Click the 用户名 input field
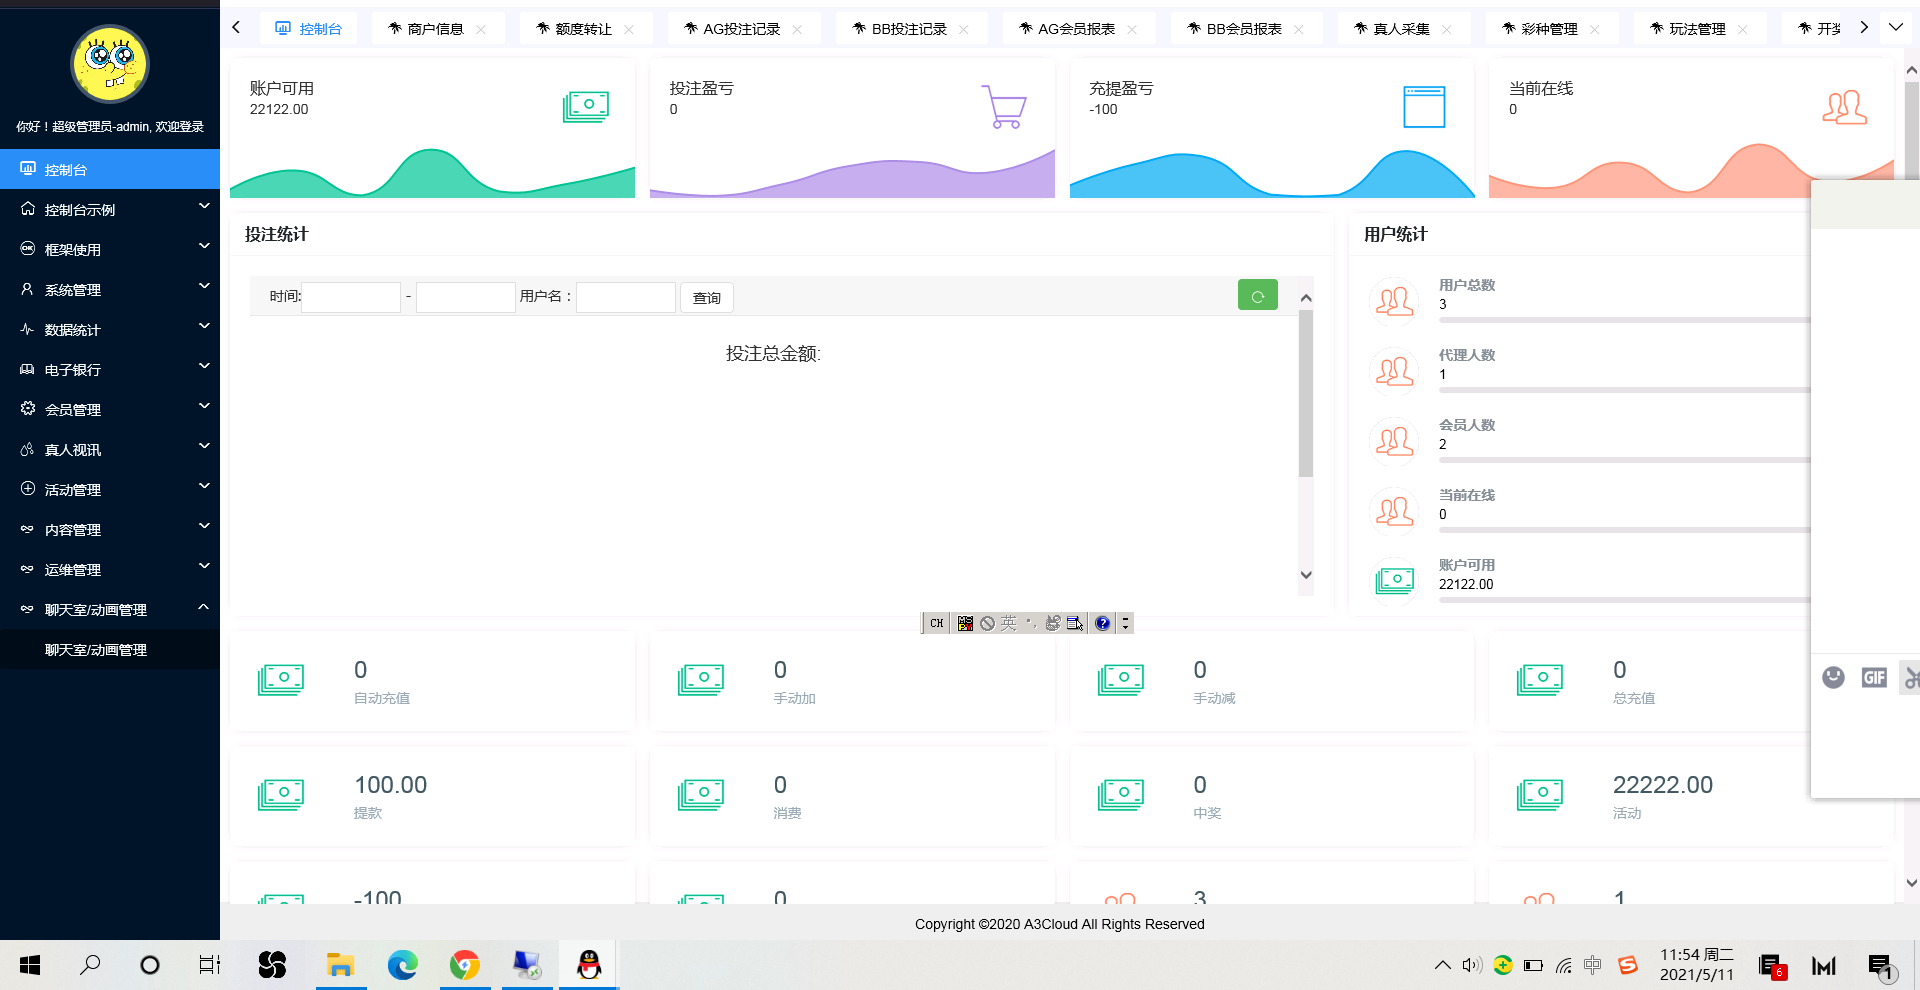Viewport: 1920px width, 990px height. pos(626,297)
